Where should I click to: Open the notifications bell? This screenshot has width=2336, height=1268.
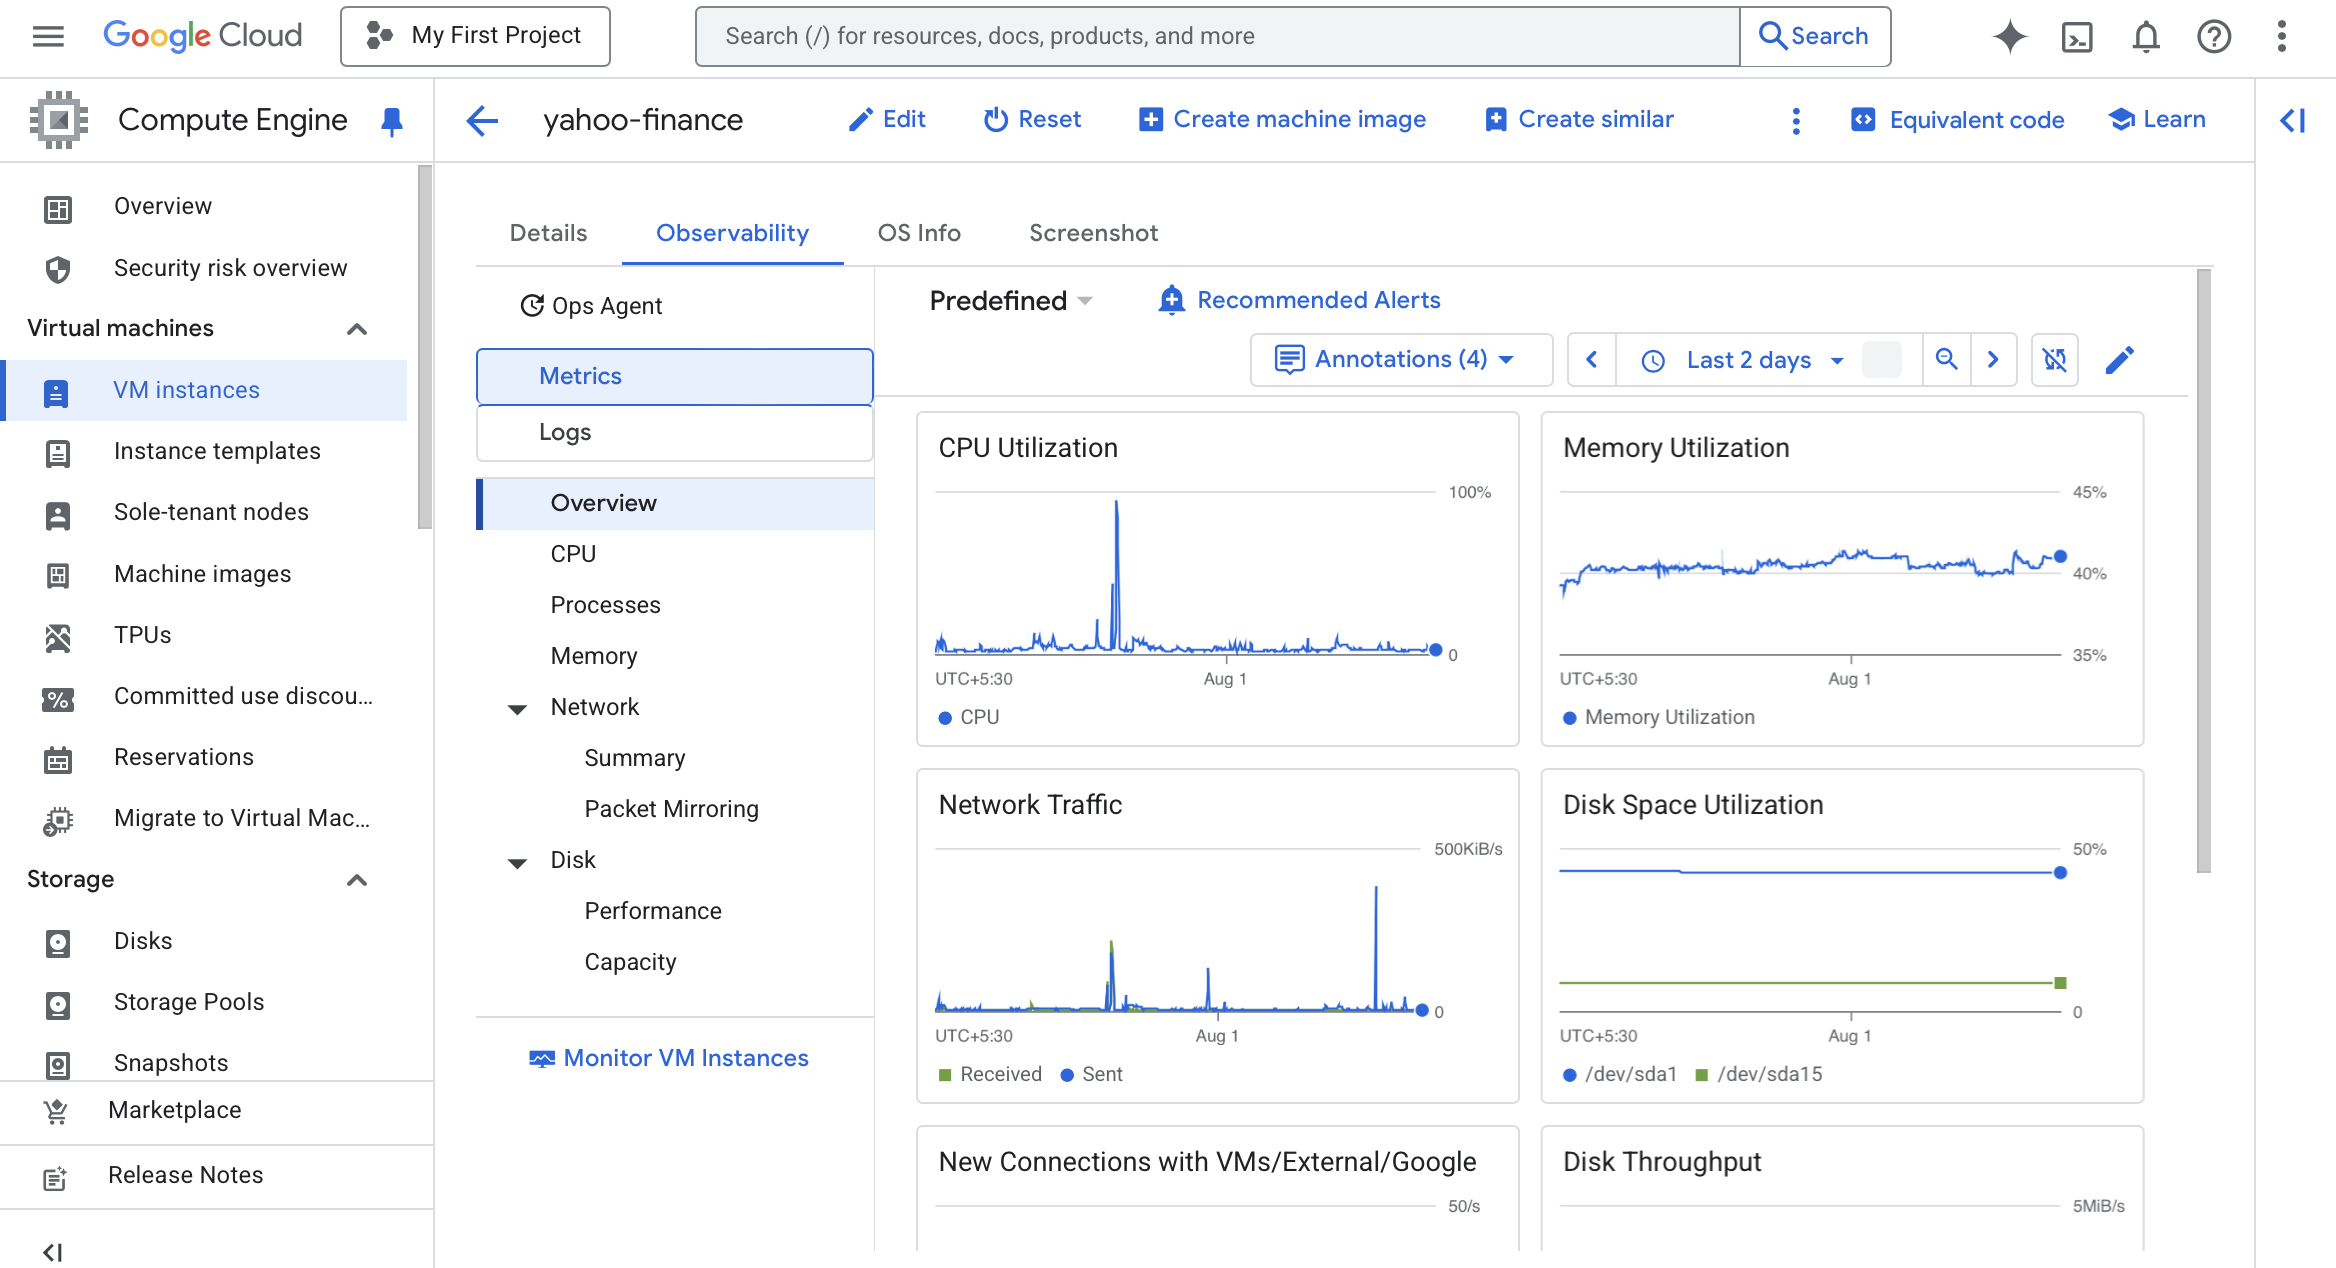2145,37
